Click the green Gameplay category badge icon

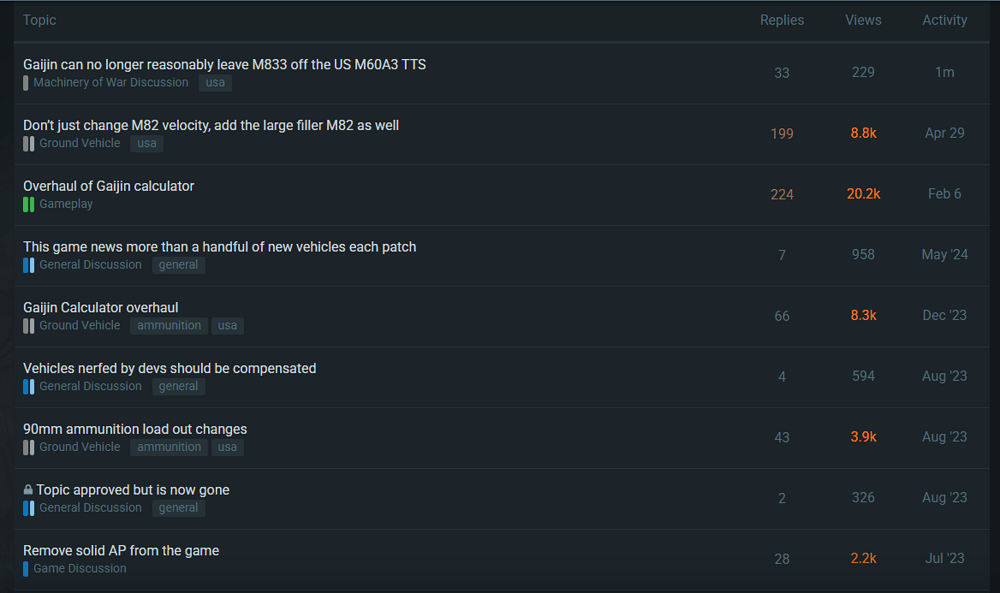(29, 204)
